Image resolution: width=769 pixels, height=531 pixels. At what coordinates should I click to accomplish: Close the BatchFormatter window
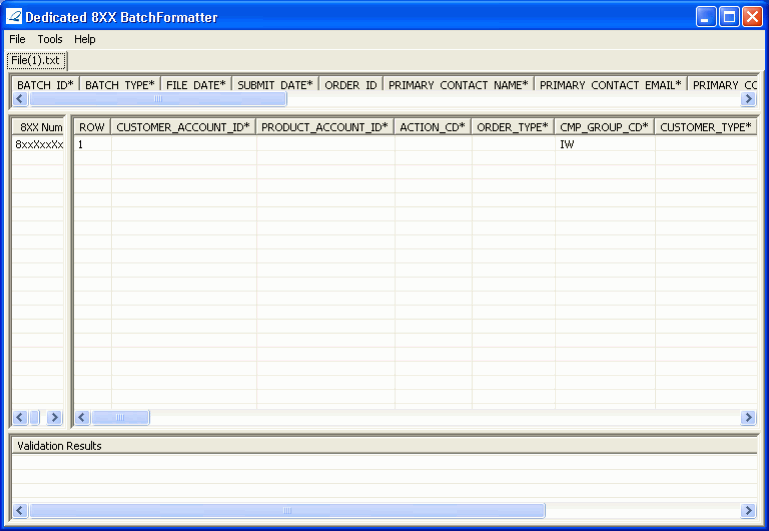pos(752,17)
